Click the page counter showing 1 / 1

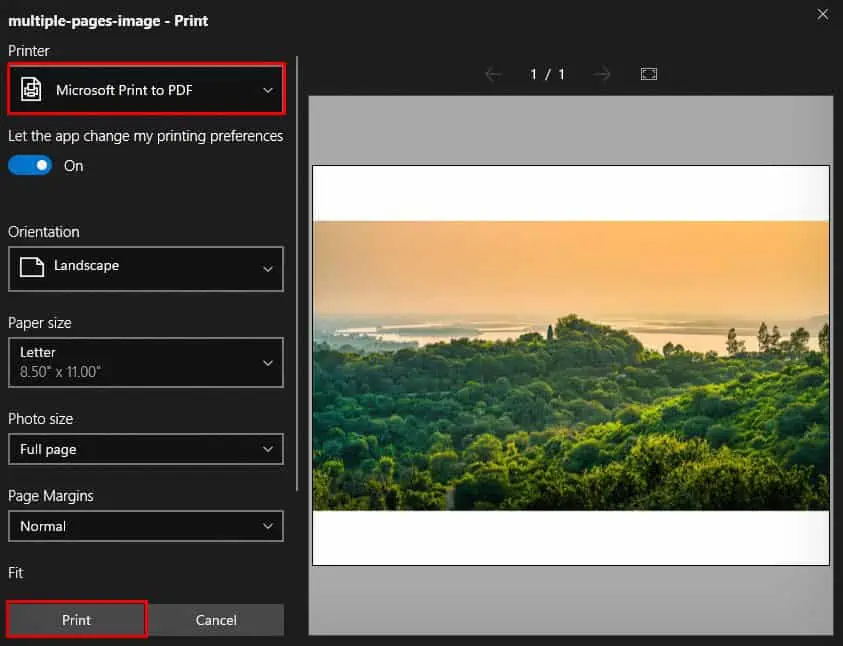coord(547,73)
